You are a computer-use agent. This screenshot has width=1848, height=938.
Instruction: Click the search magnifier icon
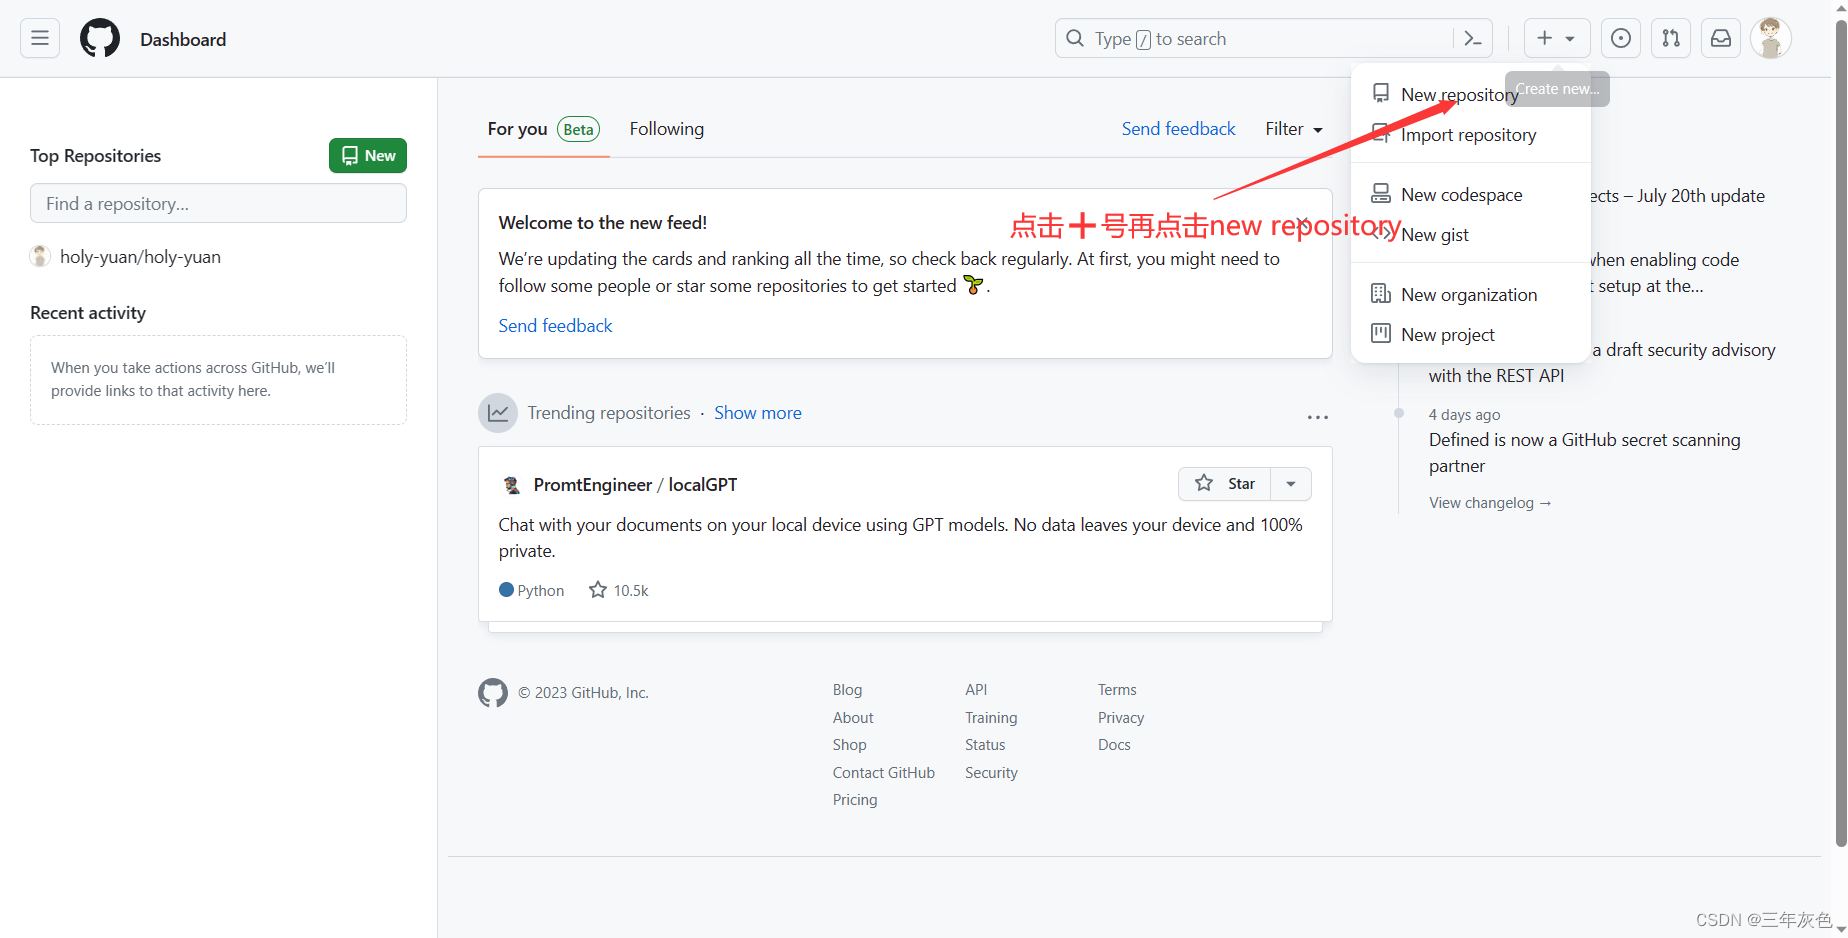tap(1074, 38)
